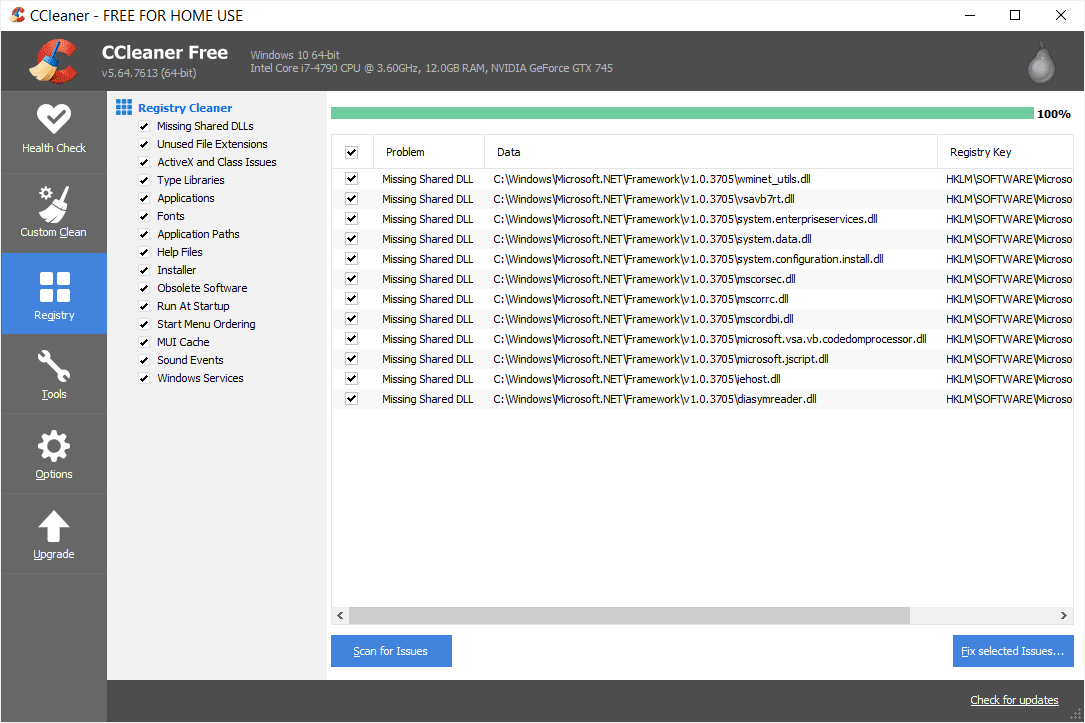The height and width of the screenshot is (723, 1085).
Task: Click registry key cell of wminet_utils.dll row
Action: (x=1009, y=179)
